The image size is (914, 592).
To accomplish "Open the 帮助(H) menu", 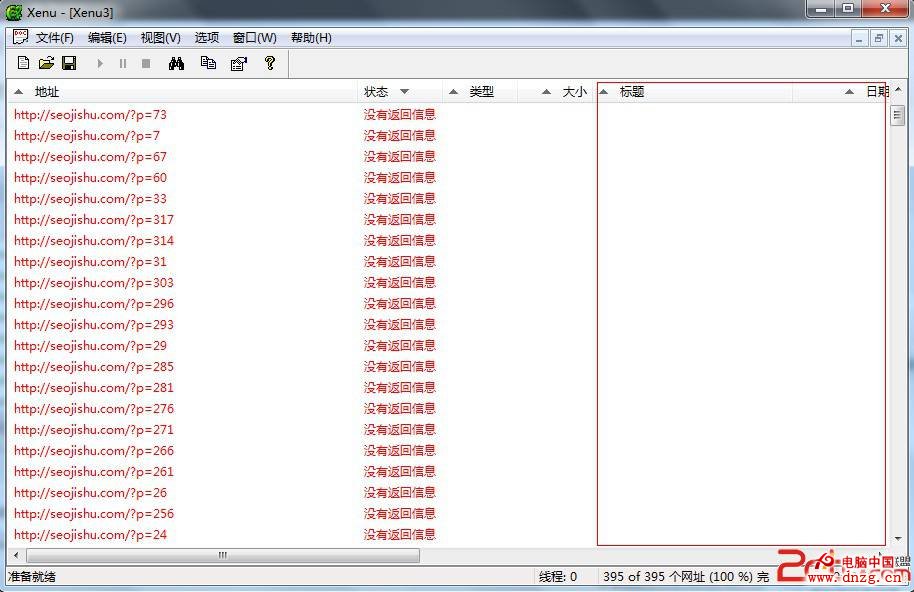I will [x=311, y=38].
